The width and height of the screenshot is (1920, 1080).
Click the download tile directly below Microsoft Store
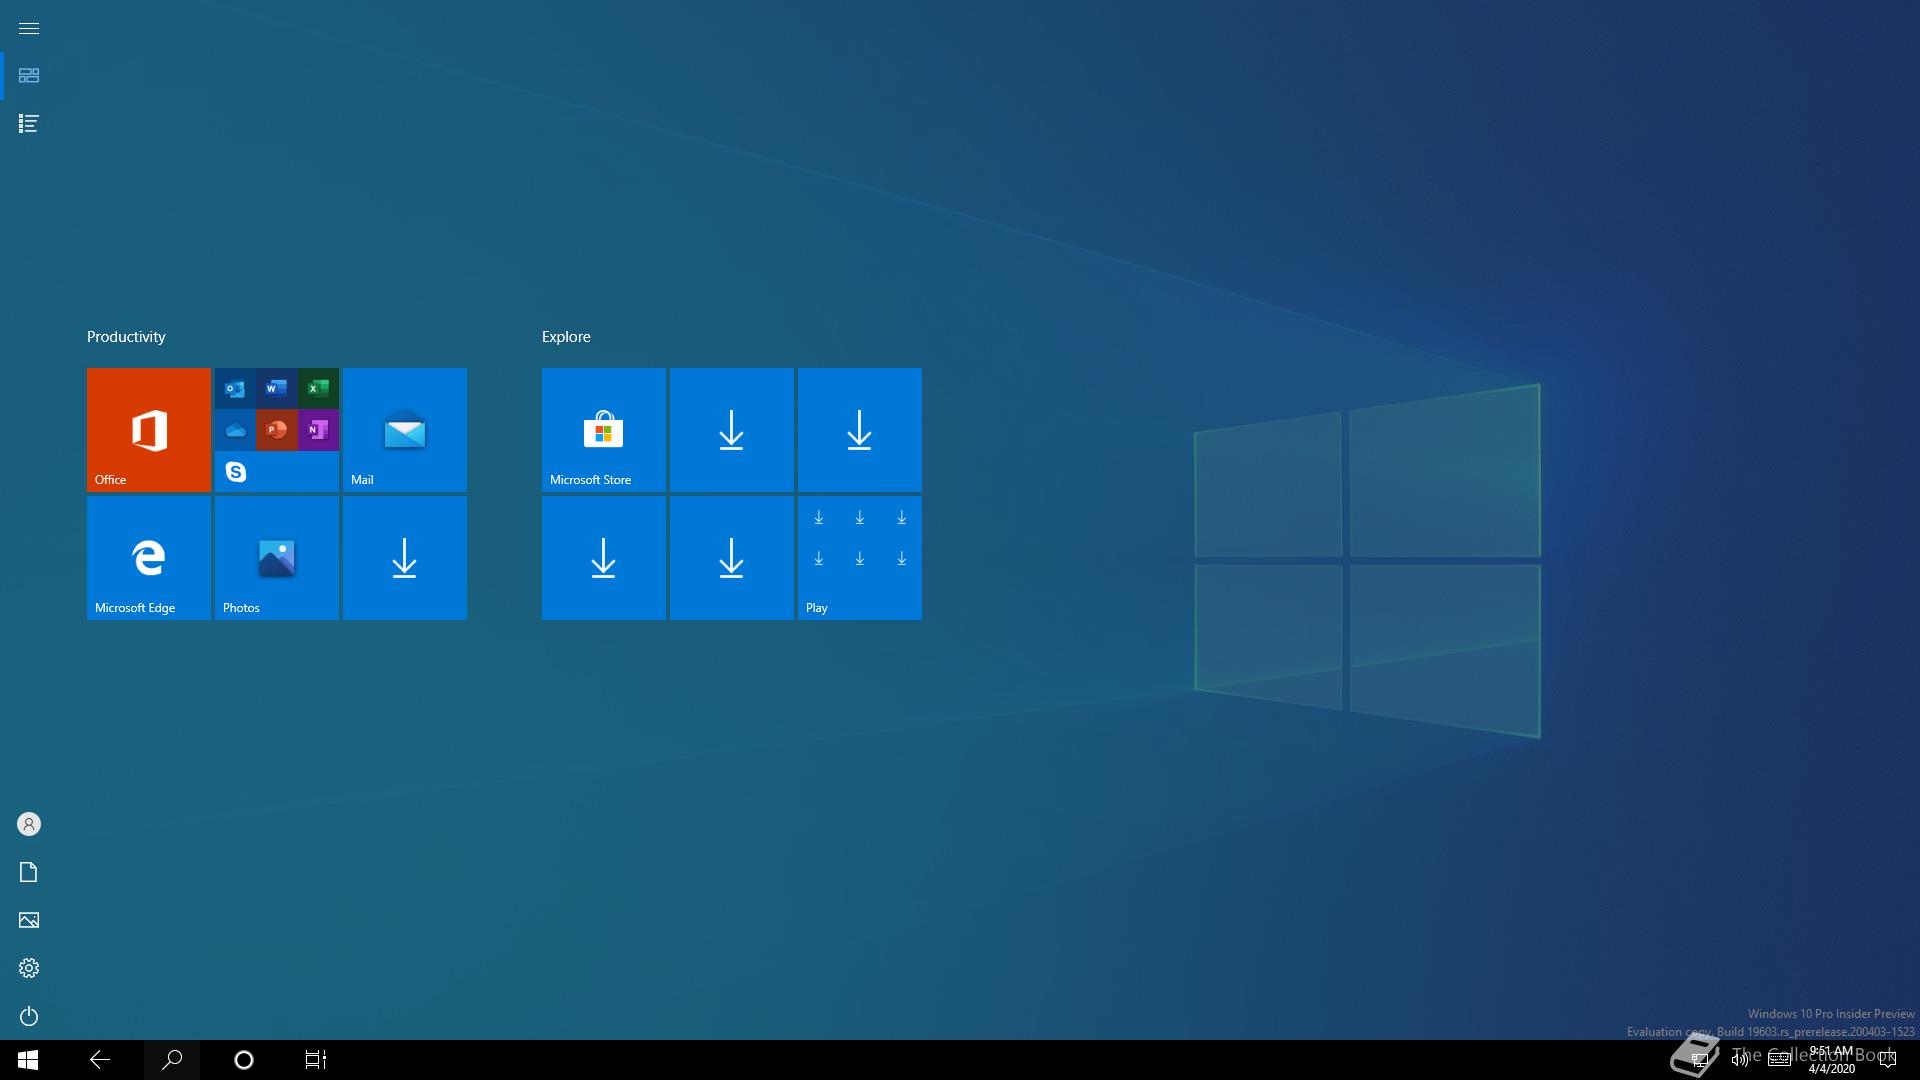604,558
